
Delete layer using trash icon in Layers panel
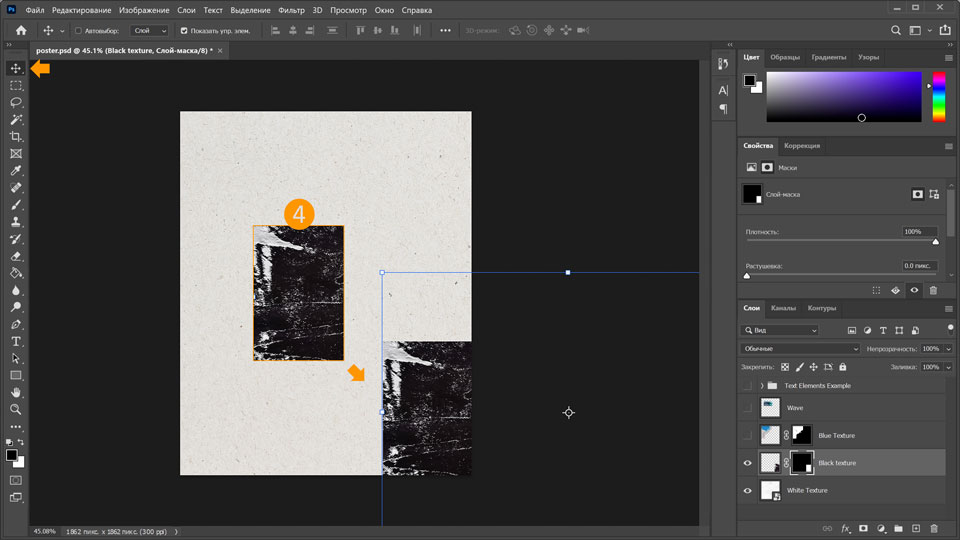point(934,528)
